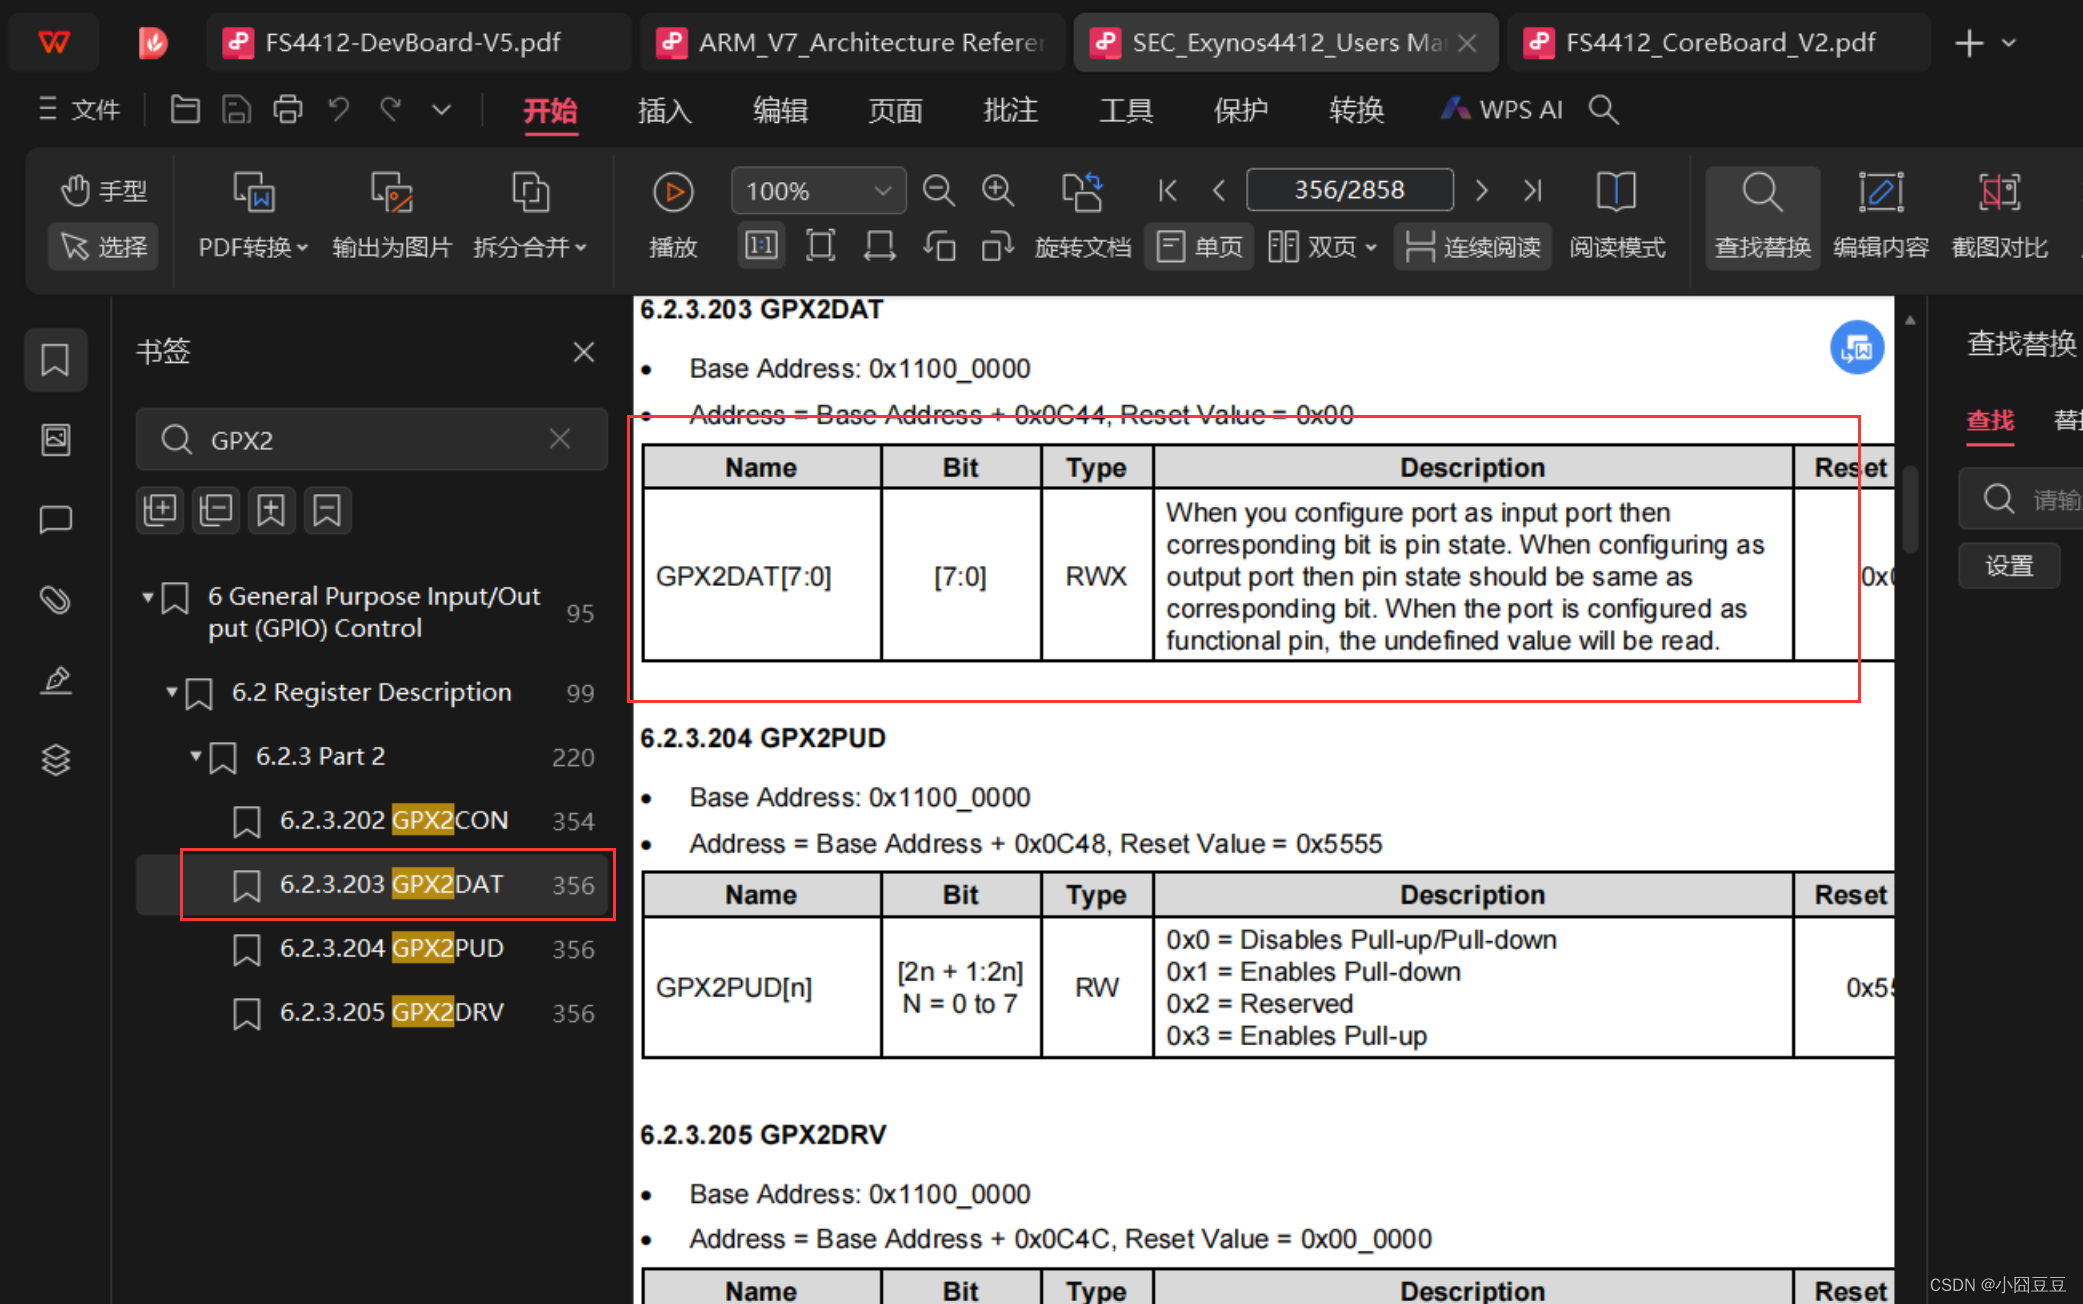
Task: Open the WPS home logo tab
Action: 54,42
